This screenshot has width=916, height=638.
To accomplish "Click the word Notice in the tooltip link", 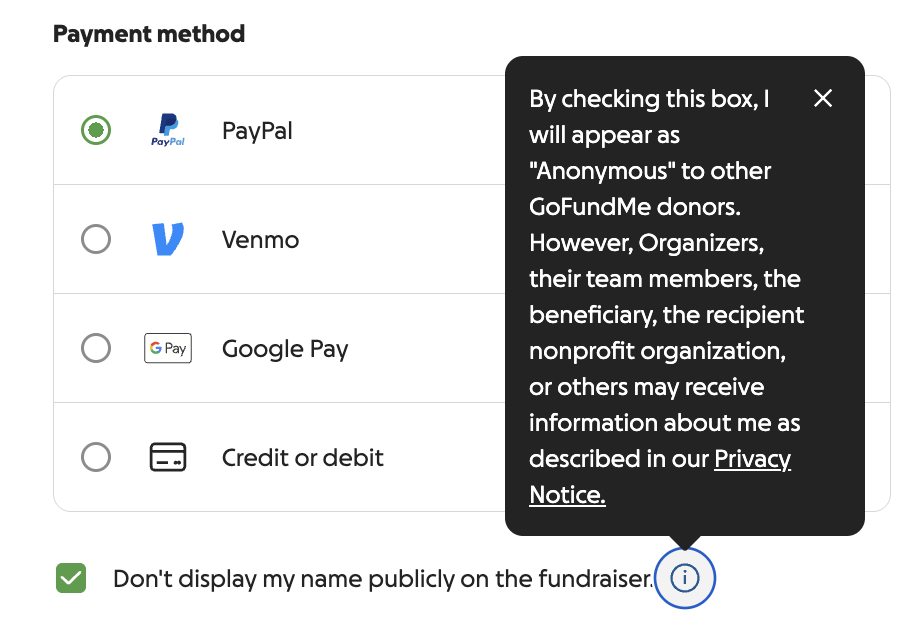I will click(567, 495).
